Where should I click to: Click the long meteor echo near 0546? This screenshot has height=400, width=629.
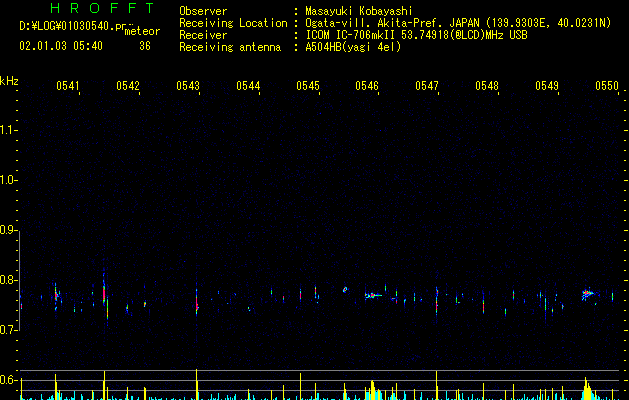(x=373, y=296)
